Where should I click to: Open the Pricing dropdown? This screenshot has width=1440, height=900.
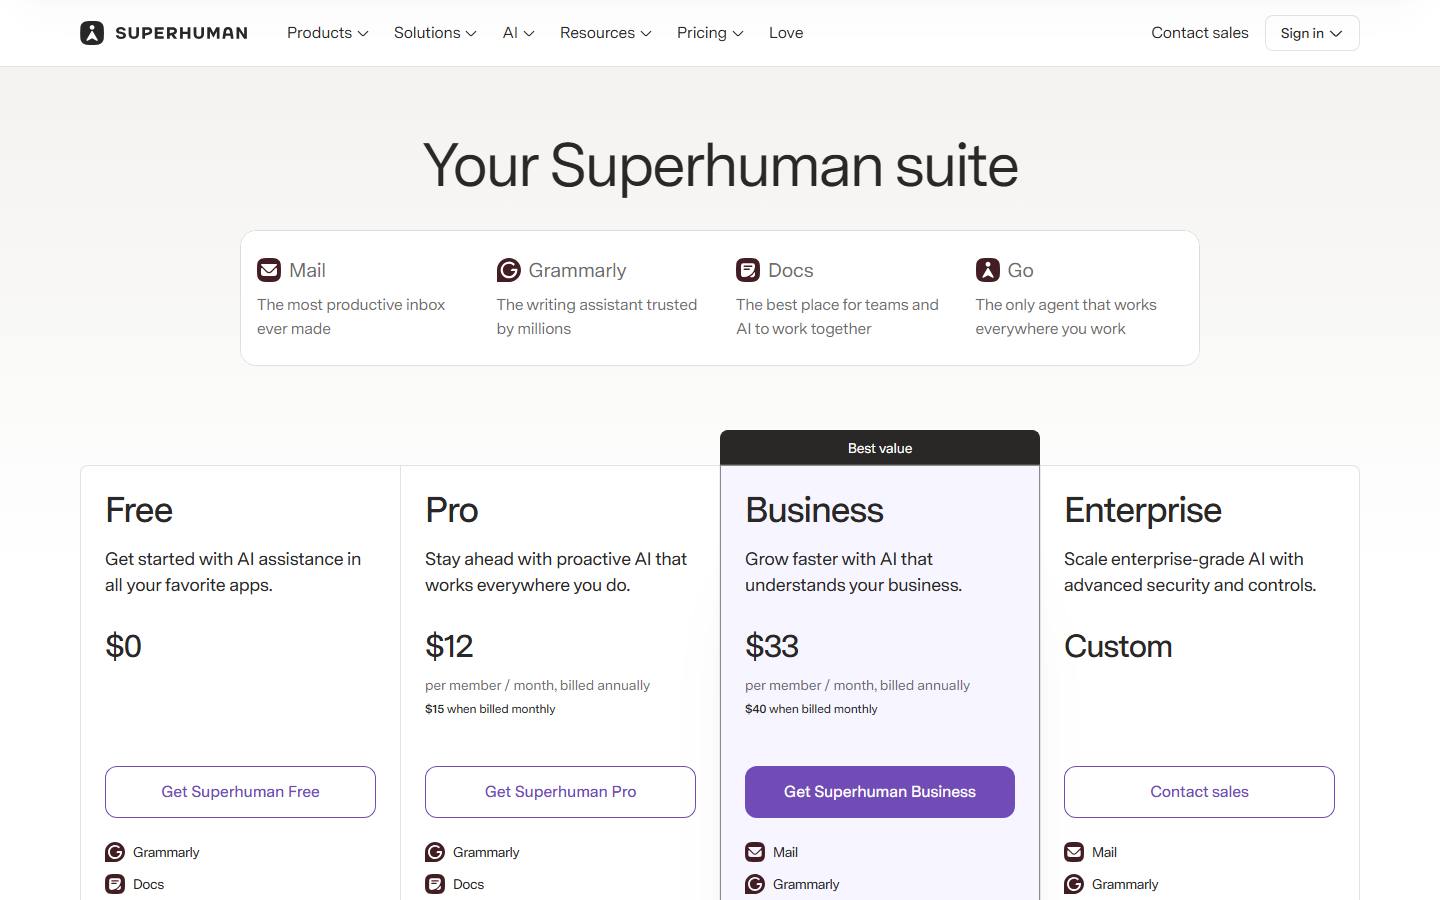pyautogui.click(x=710, y=33)
